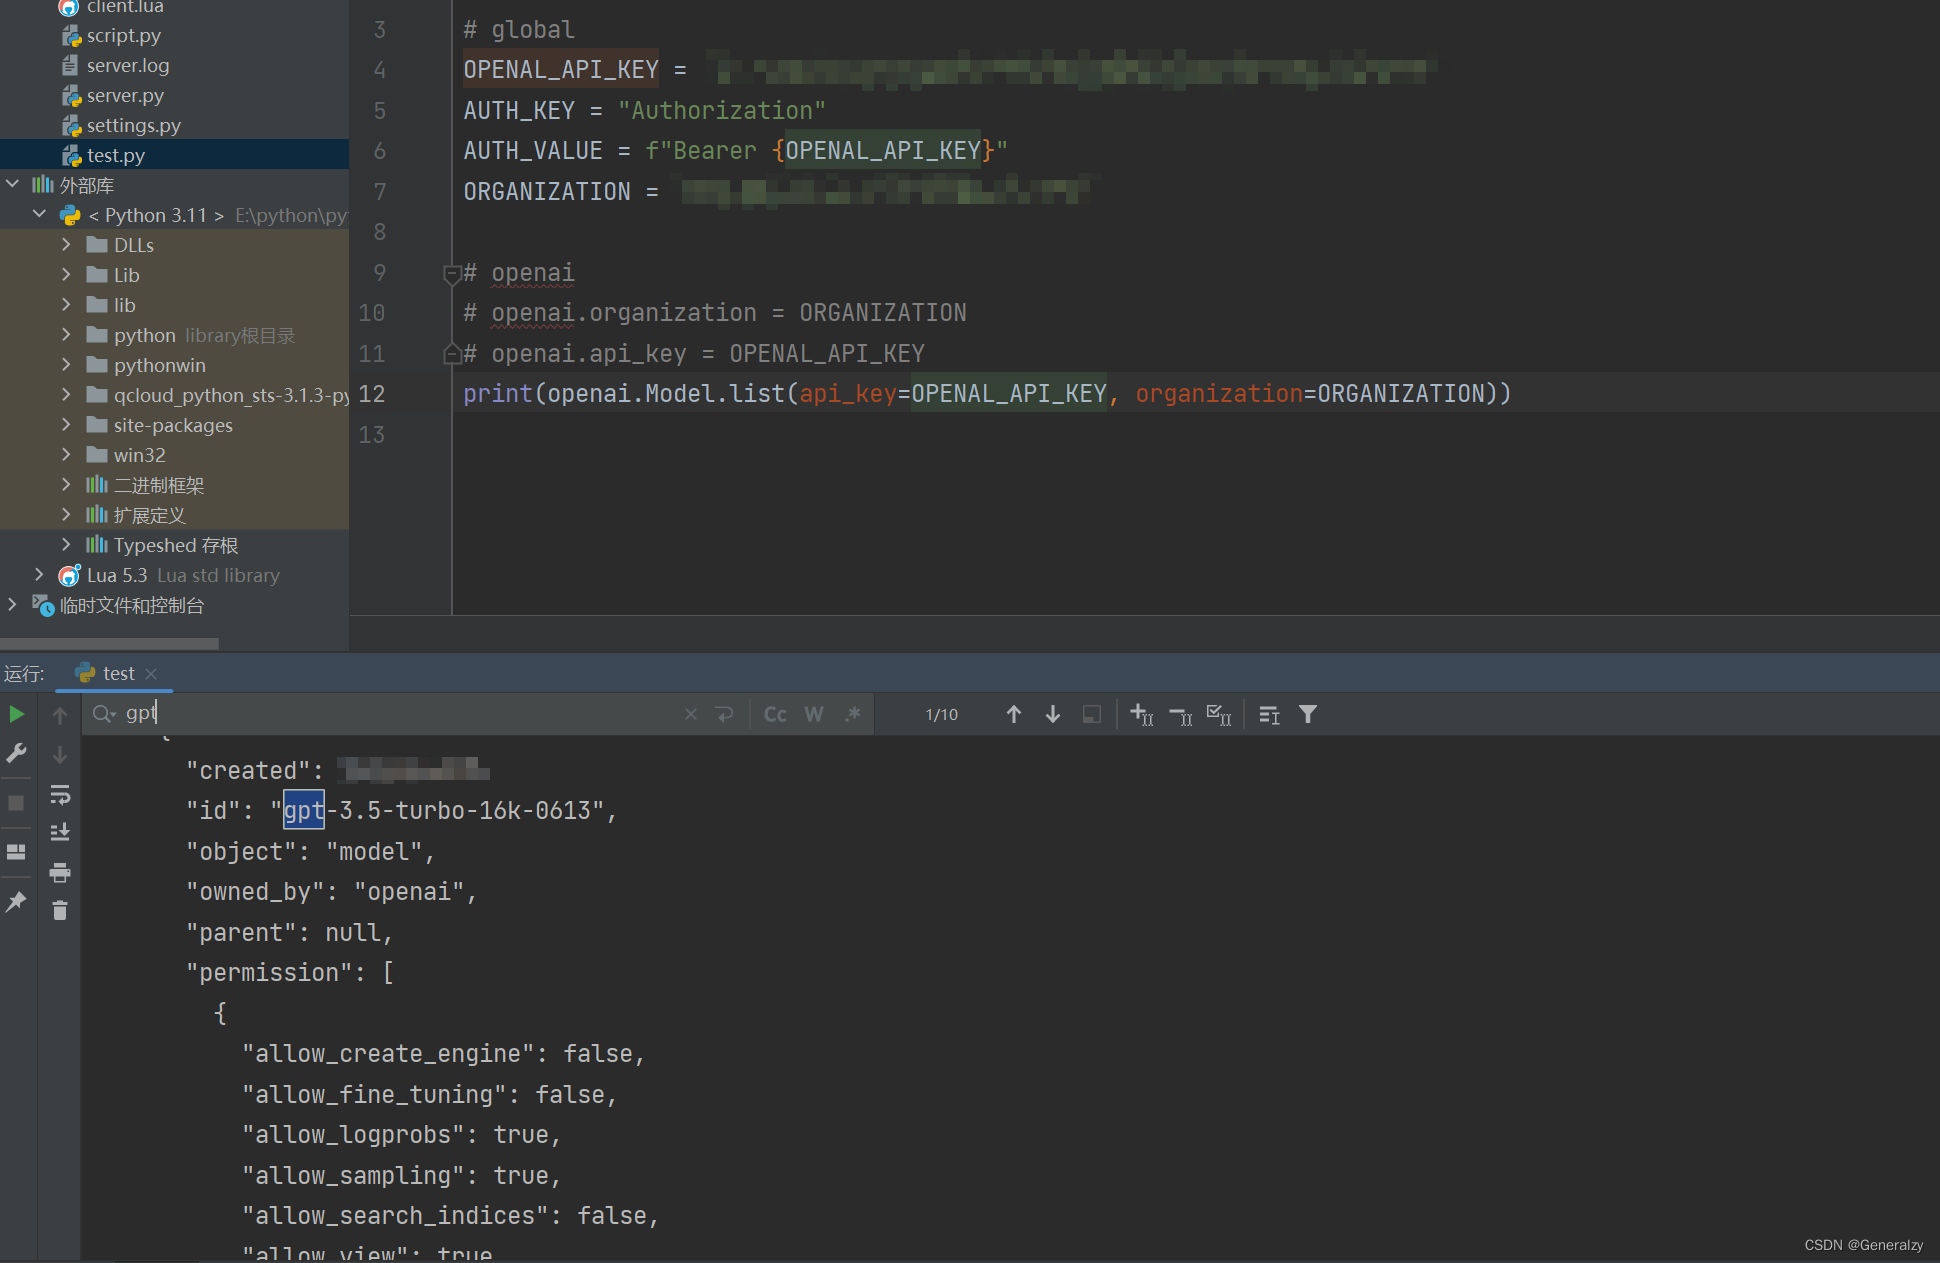This screenshot has height=1263, width=1940.
Task: Go to previous search occurrence arrow
Action: tap(1014, 714)
